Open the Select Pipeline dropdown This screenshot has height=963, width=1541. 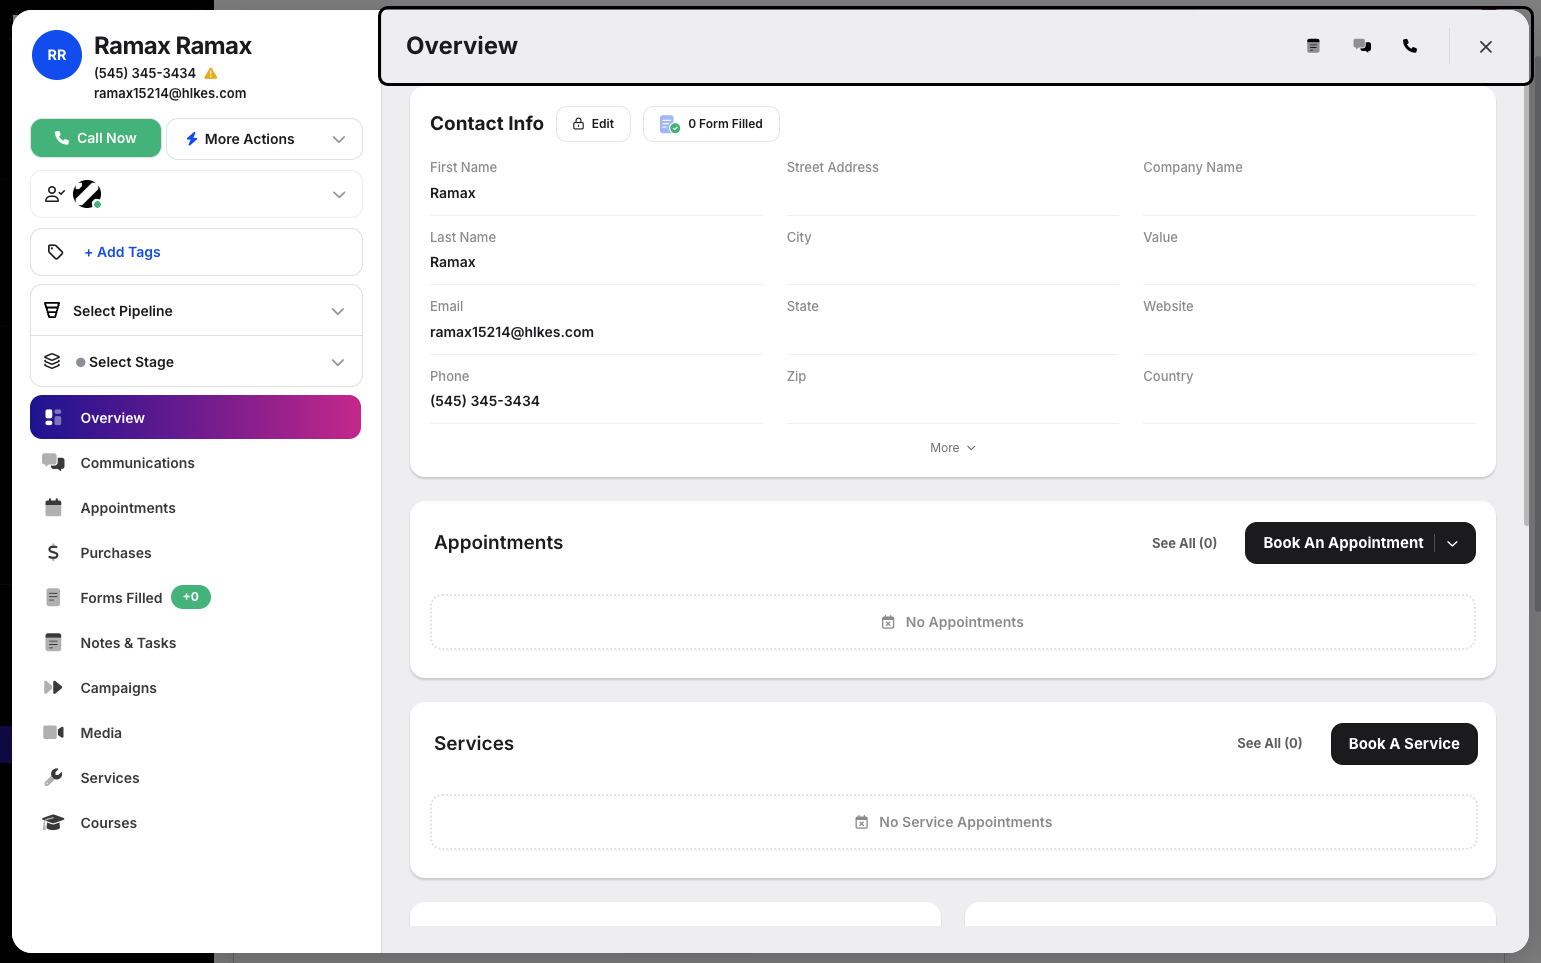[196, 311]
